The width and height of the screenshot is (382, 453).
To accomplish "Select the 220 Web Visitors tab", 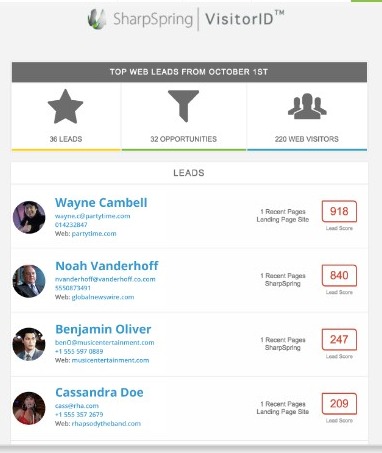I will click(x=307, y=116).
